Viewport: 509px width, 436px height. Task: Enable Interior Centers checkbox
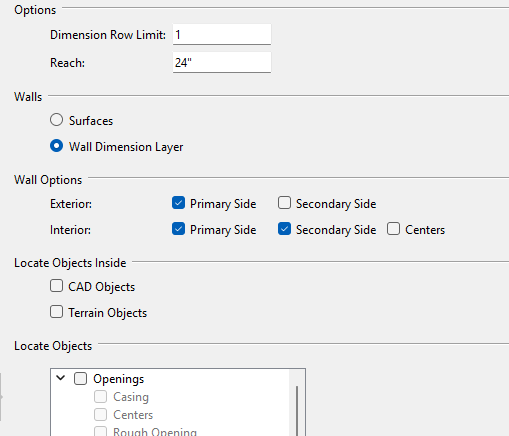point(393,229)
